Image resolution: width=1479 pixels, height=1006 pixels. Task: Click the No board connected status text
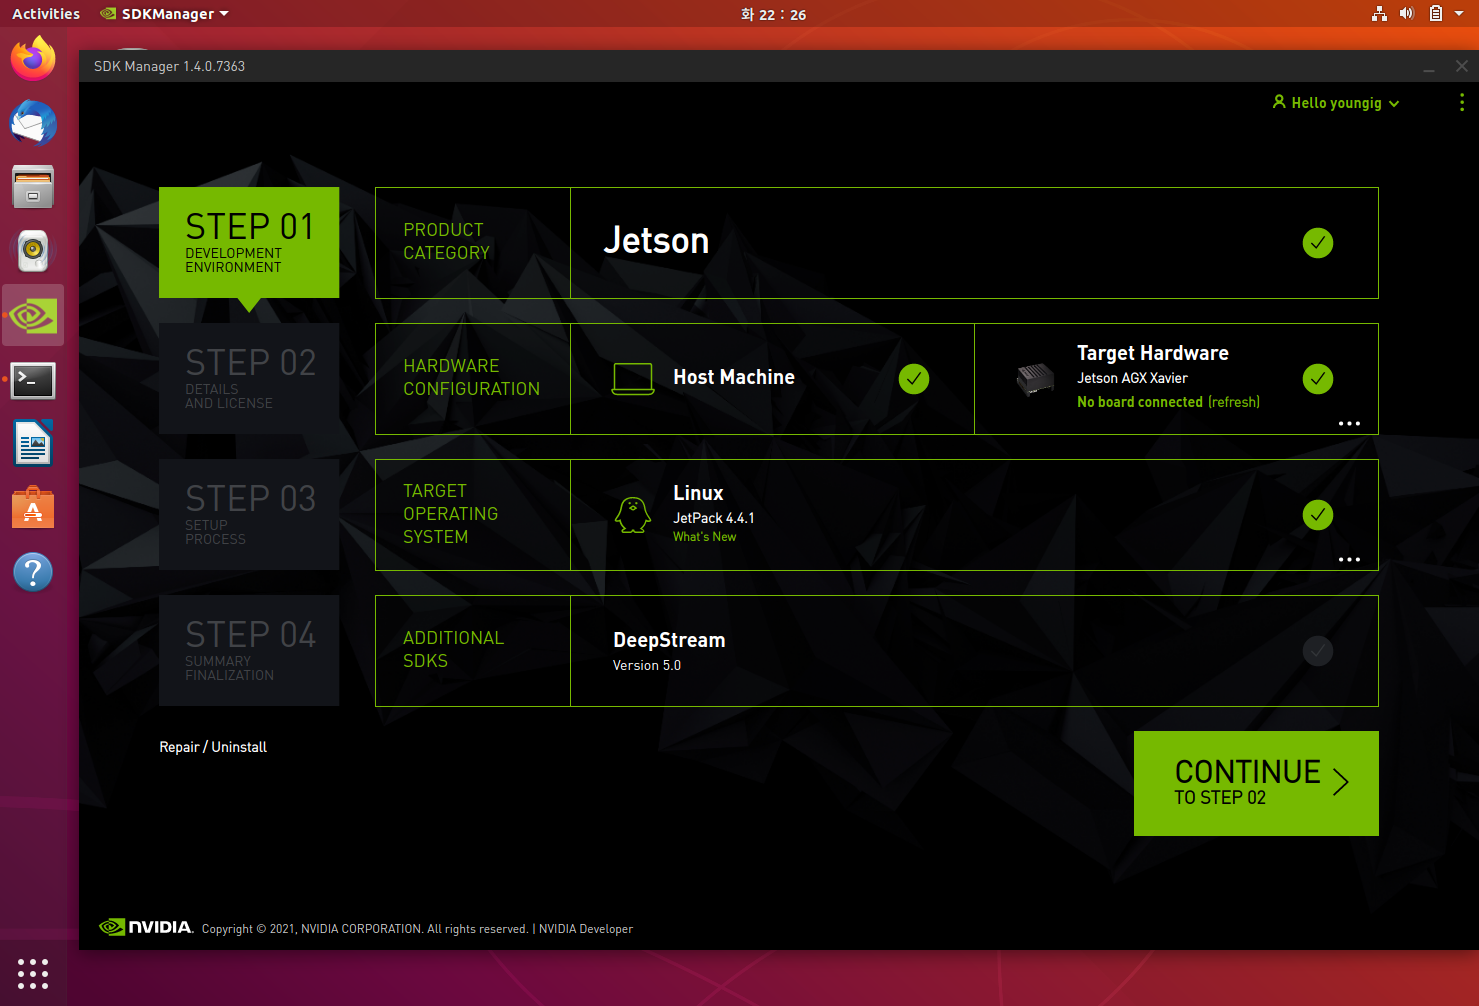[x=1140, y=402]
